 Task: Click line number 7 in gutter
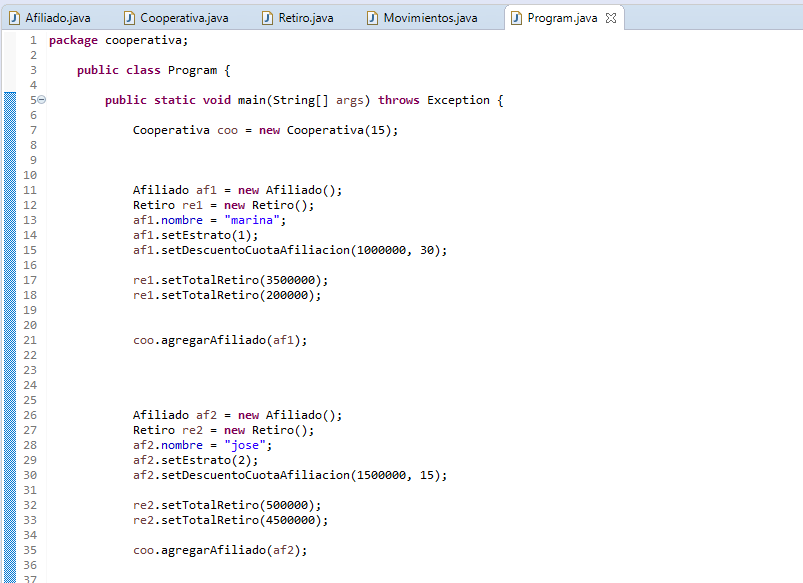[33, 130]
